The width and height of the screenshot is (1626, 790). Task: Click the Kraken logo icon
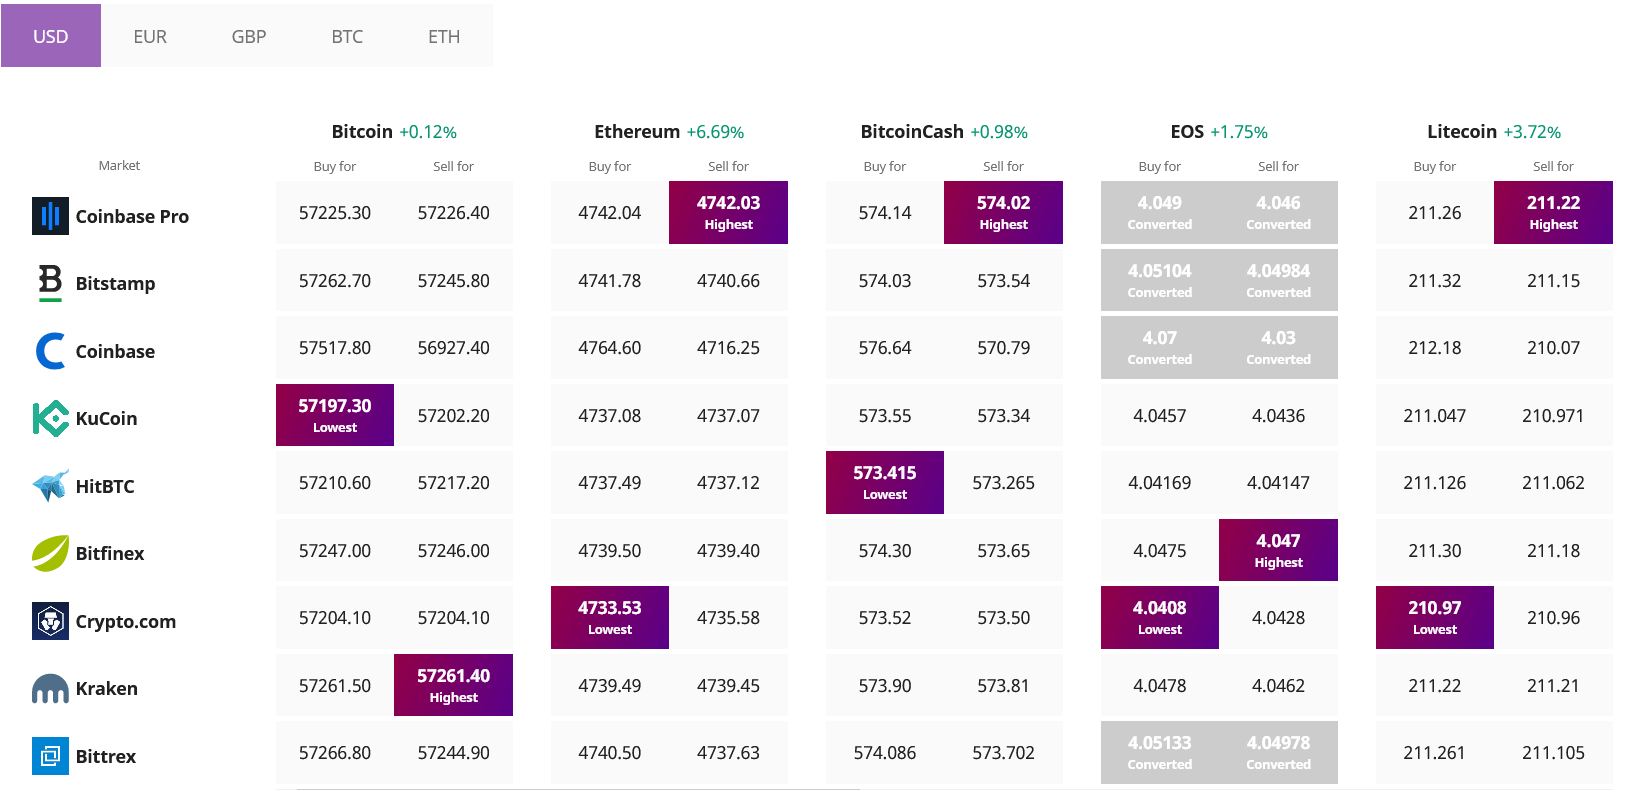pyautogui.click(x=50, y=688)
